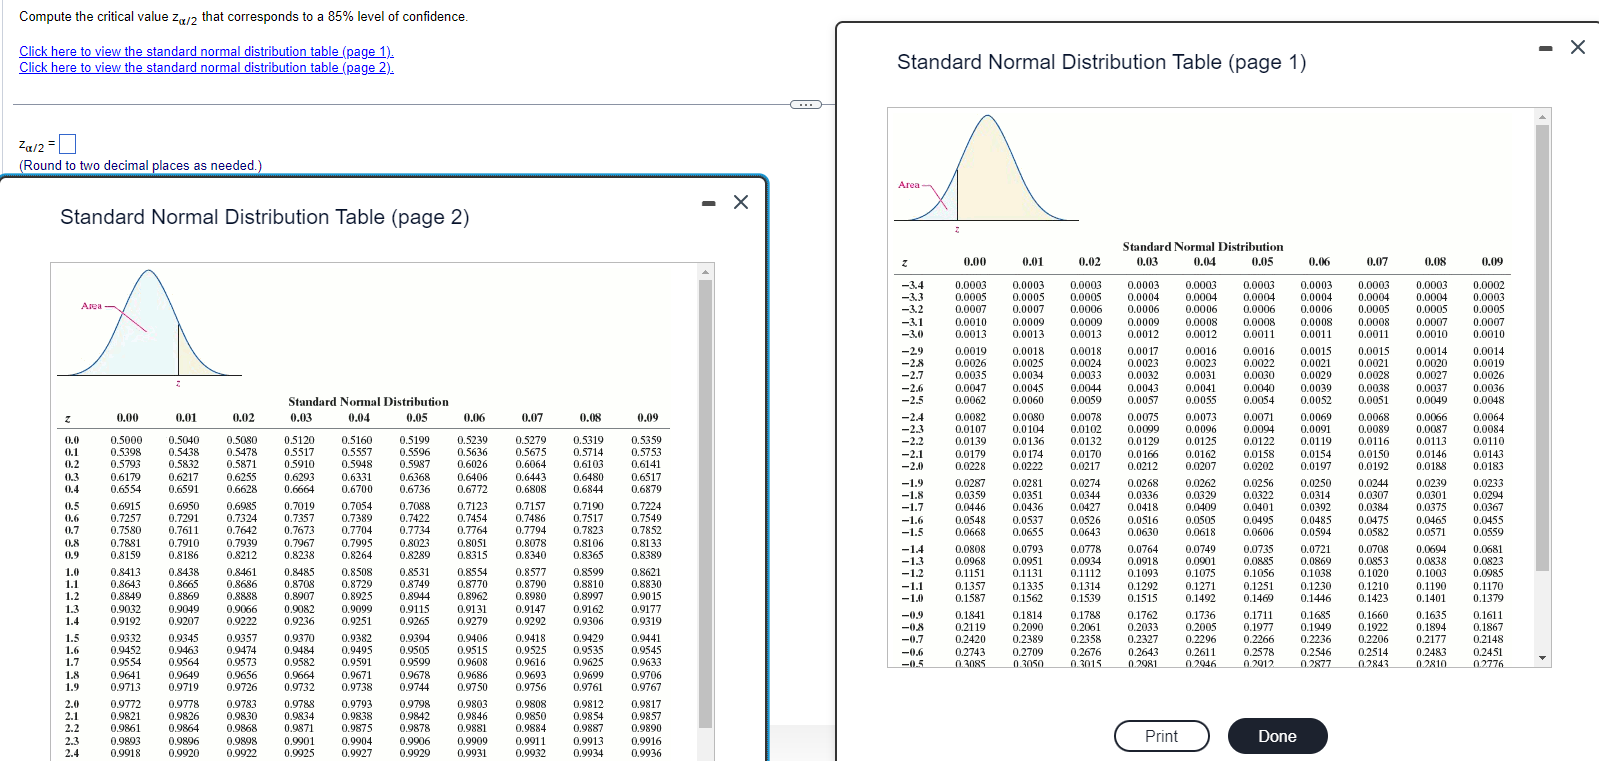Image resolution: width=1599 pixels, height=761 pixels.
Task: Select value 0.0749 in page 1 table
Action: pyautogui.click(x=1201, y=549)
